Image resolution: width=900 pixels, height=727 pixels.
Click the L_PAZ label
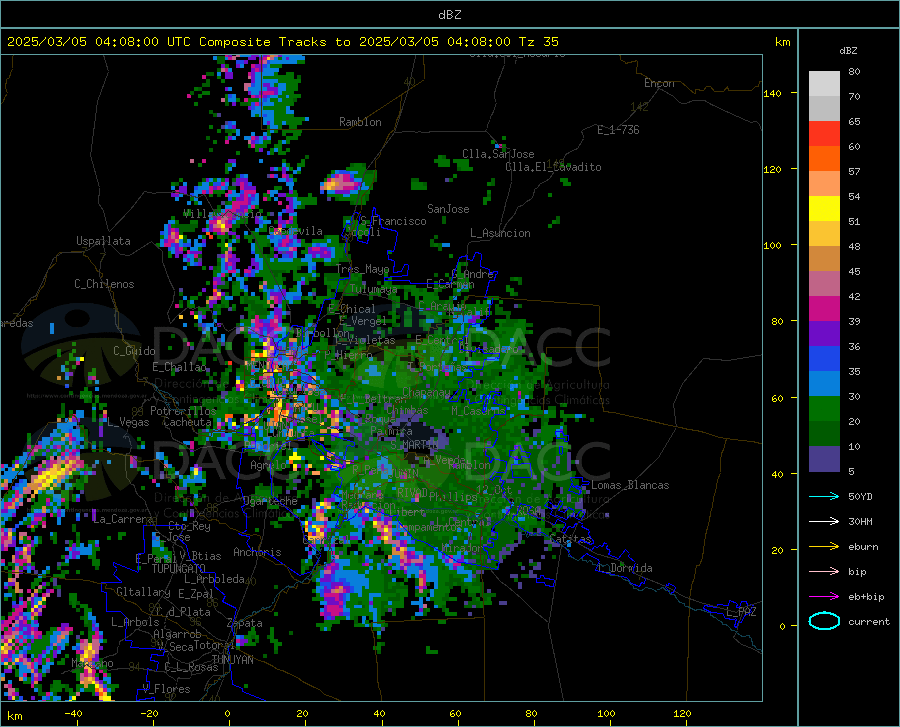[x=741, y=612]
